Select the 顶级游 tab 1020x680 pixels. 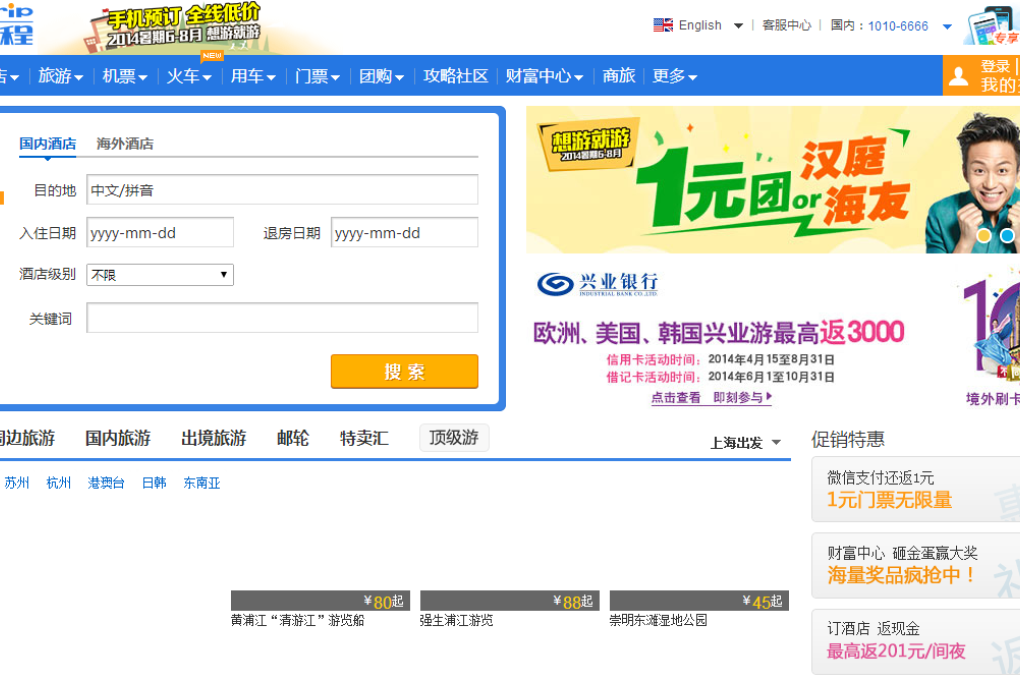coord(453,437)
